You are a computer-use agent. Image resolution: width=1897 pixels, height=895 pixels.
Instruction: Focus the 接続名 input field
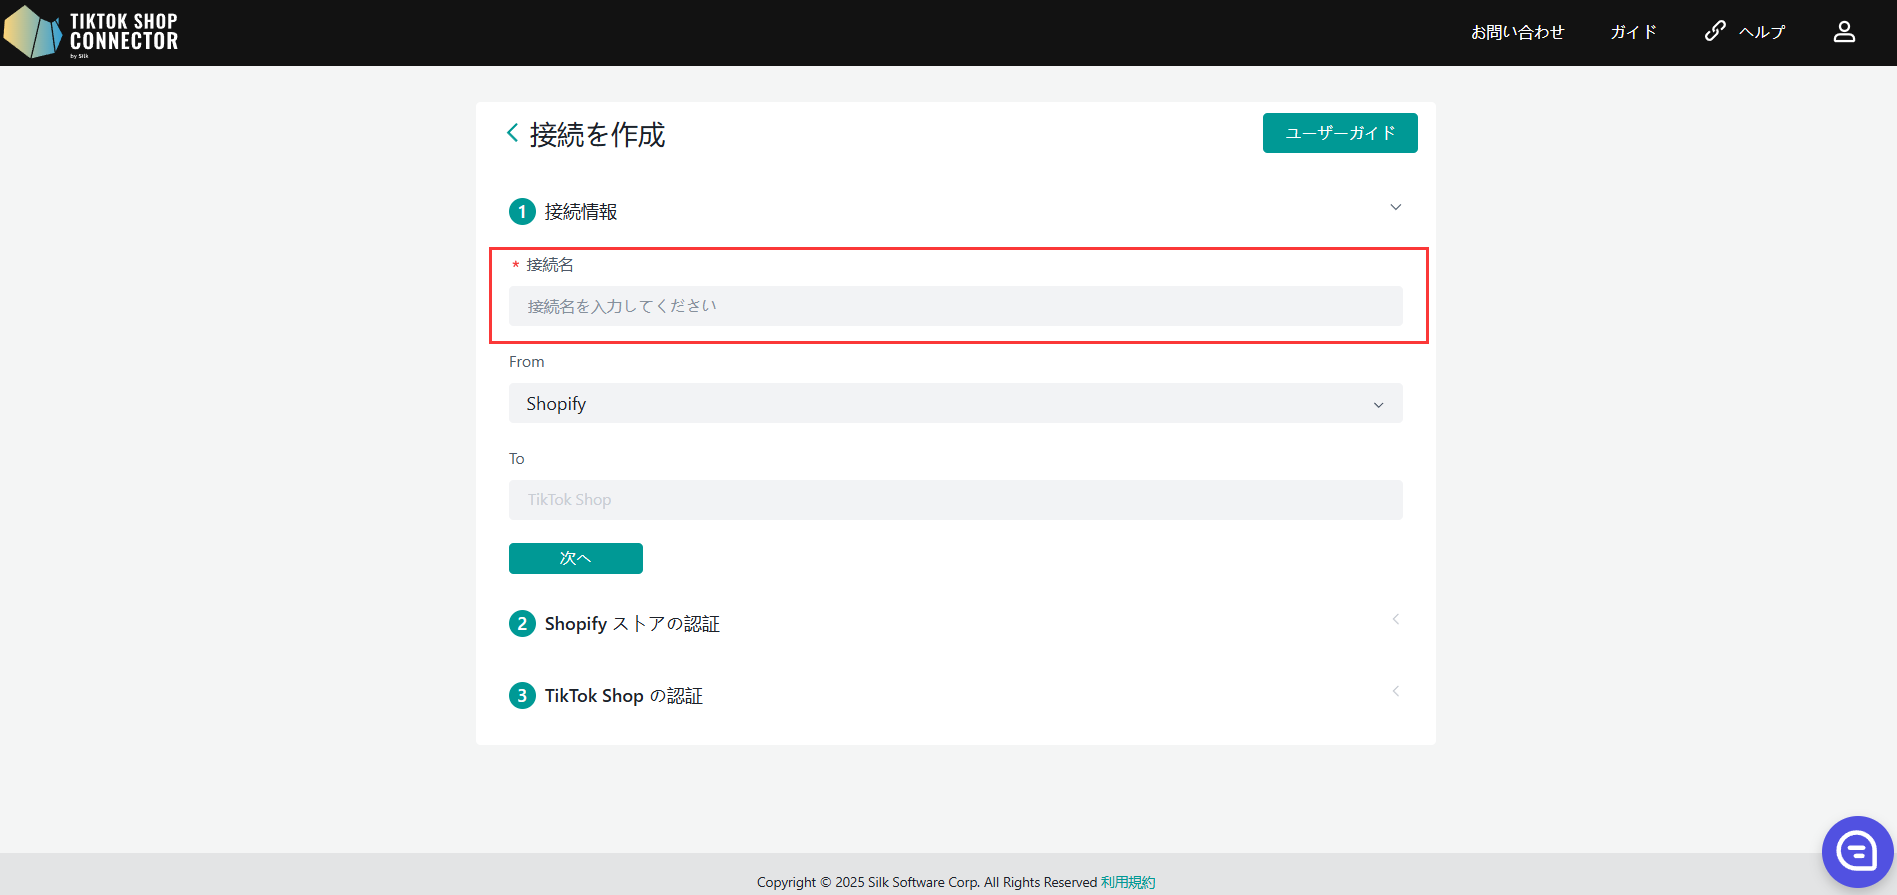tap(955, 306)
